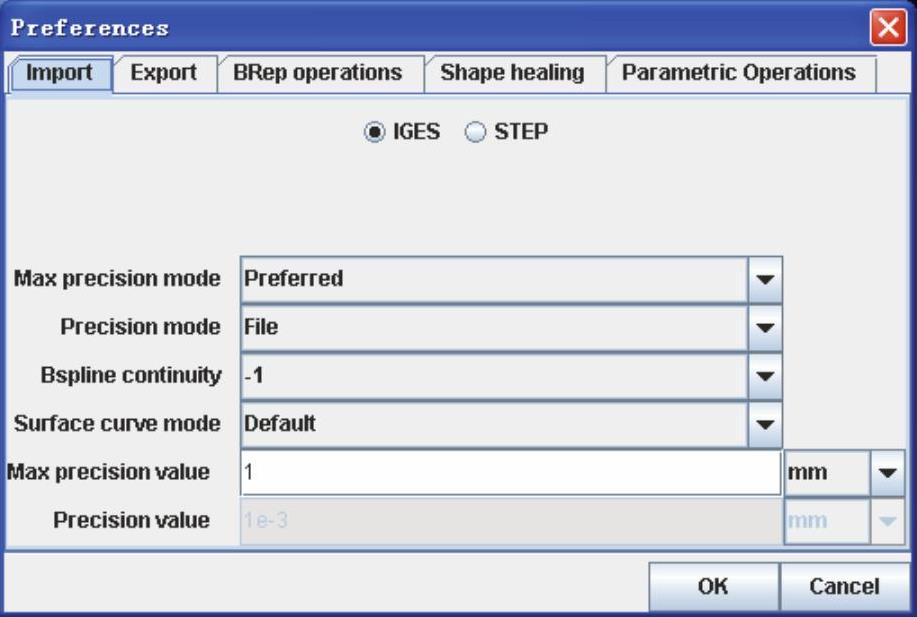
Task: Select the IGES radio button
Action: pyautogui.click(x=373, y=133)
